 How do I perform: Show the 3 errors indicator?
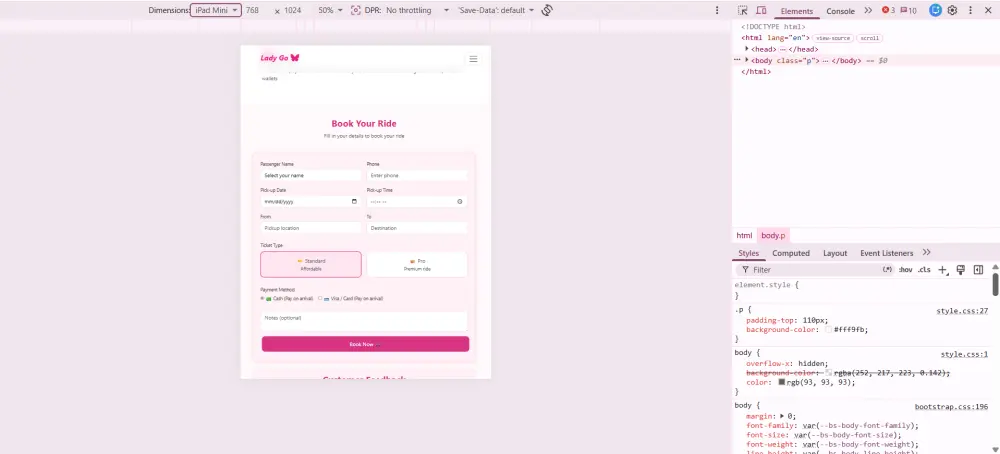click(888, 10)
